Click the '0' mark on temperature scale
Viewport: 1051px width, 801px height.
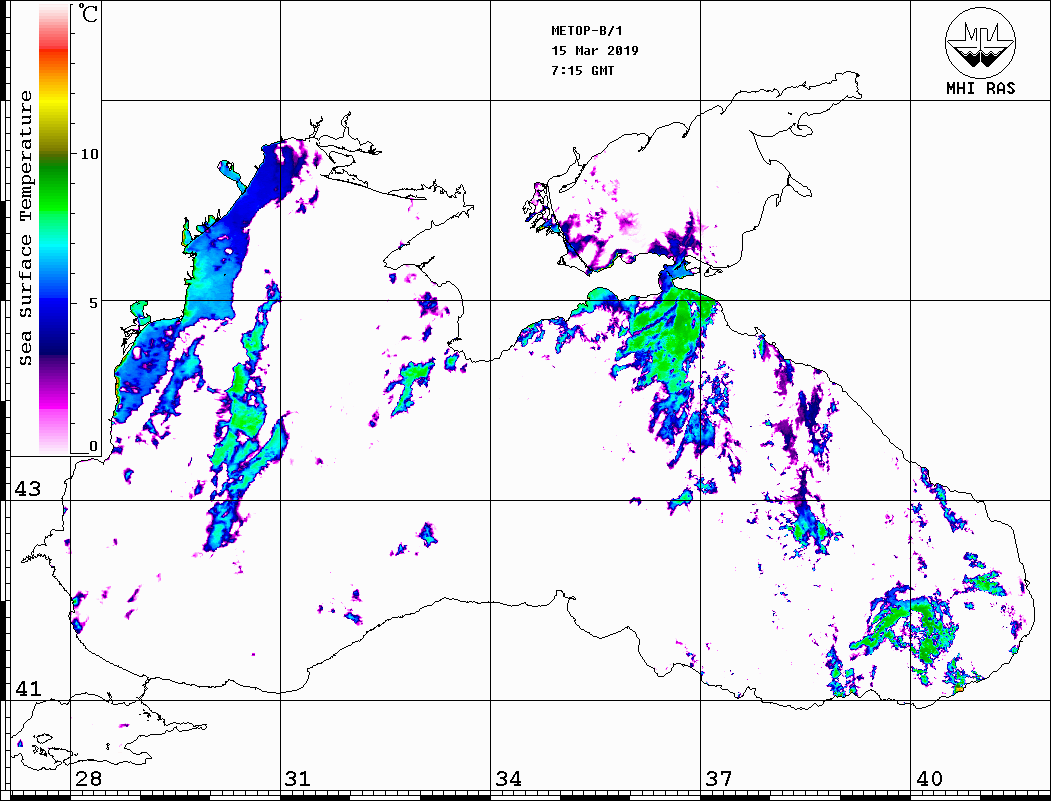(x=93, y=446)
